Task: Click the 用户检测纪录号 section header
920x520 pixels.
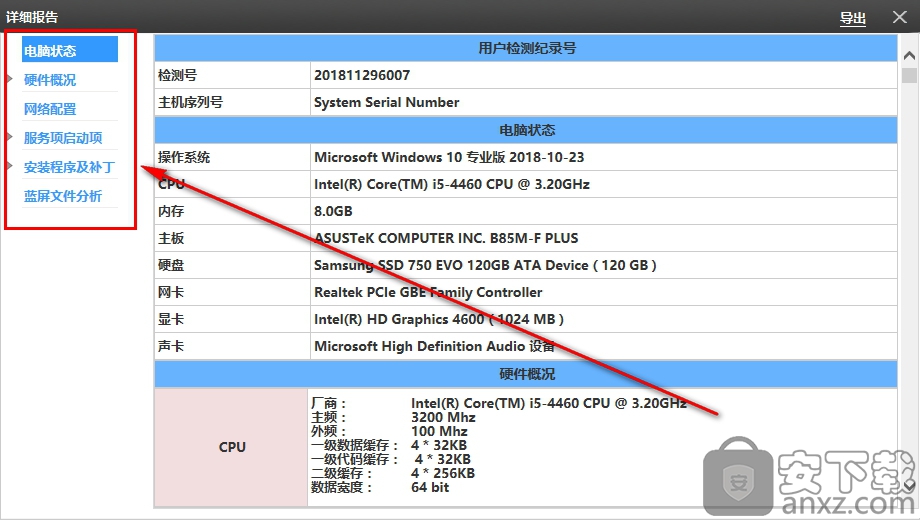Action: 526,48
